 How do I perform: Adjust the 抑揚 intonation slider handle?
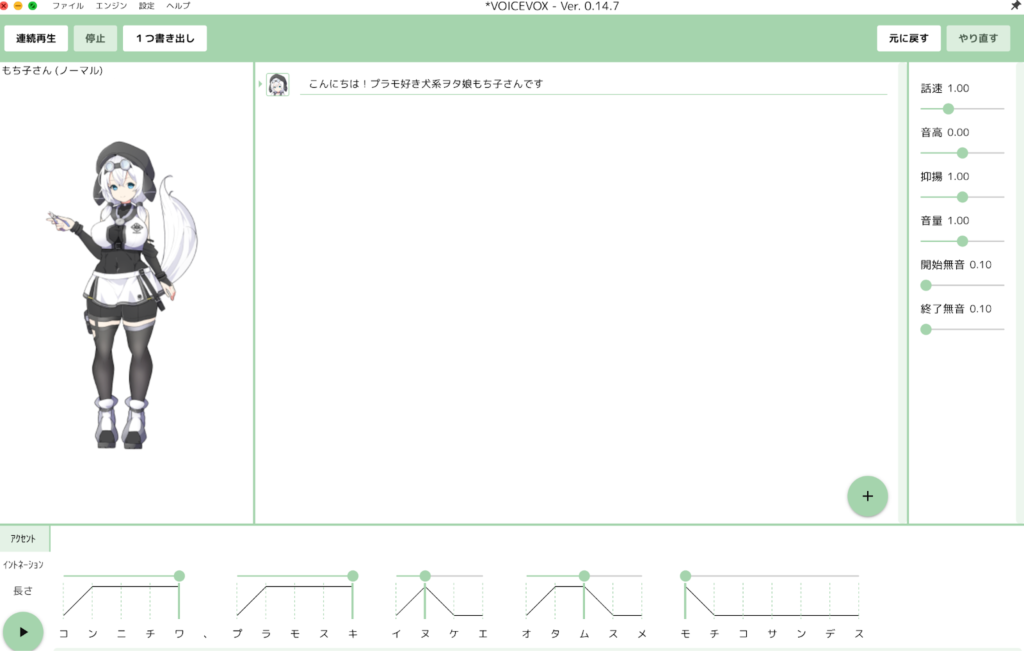point(962,197)
